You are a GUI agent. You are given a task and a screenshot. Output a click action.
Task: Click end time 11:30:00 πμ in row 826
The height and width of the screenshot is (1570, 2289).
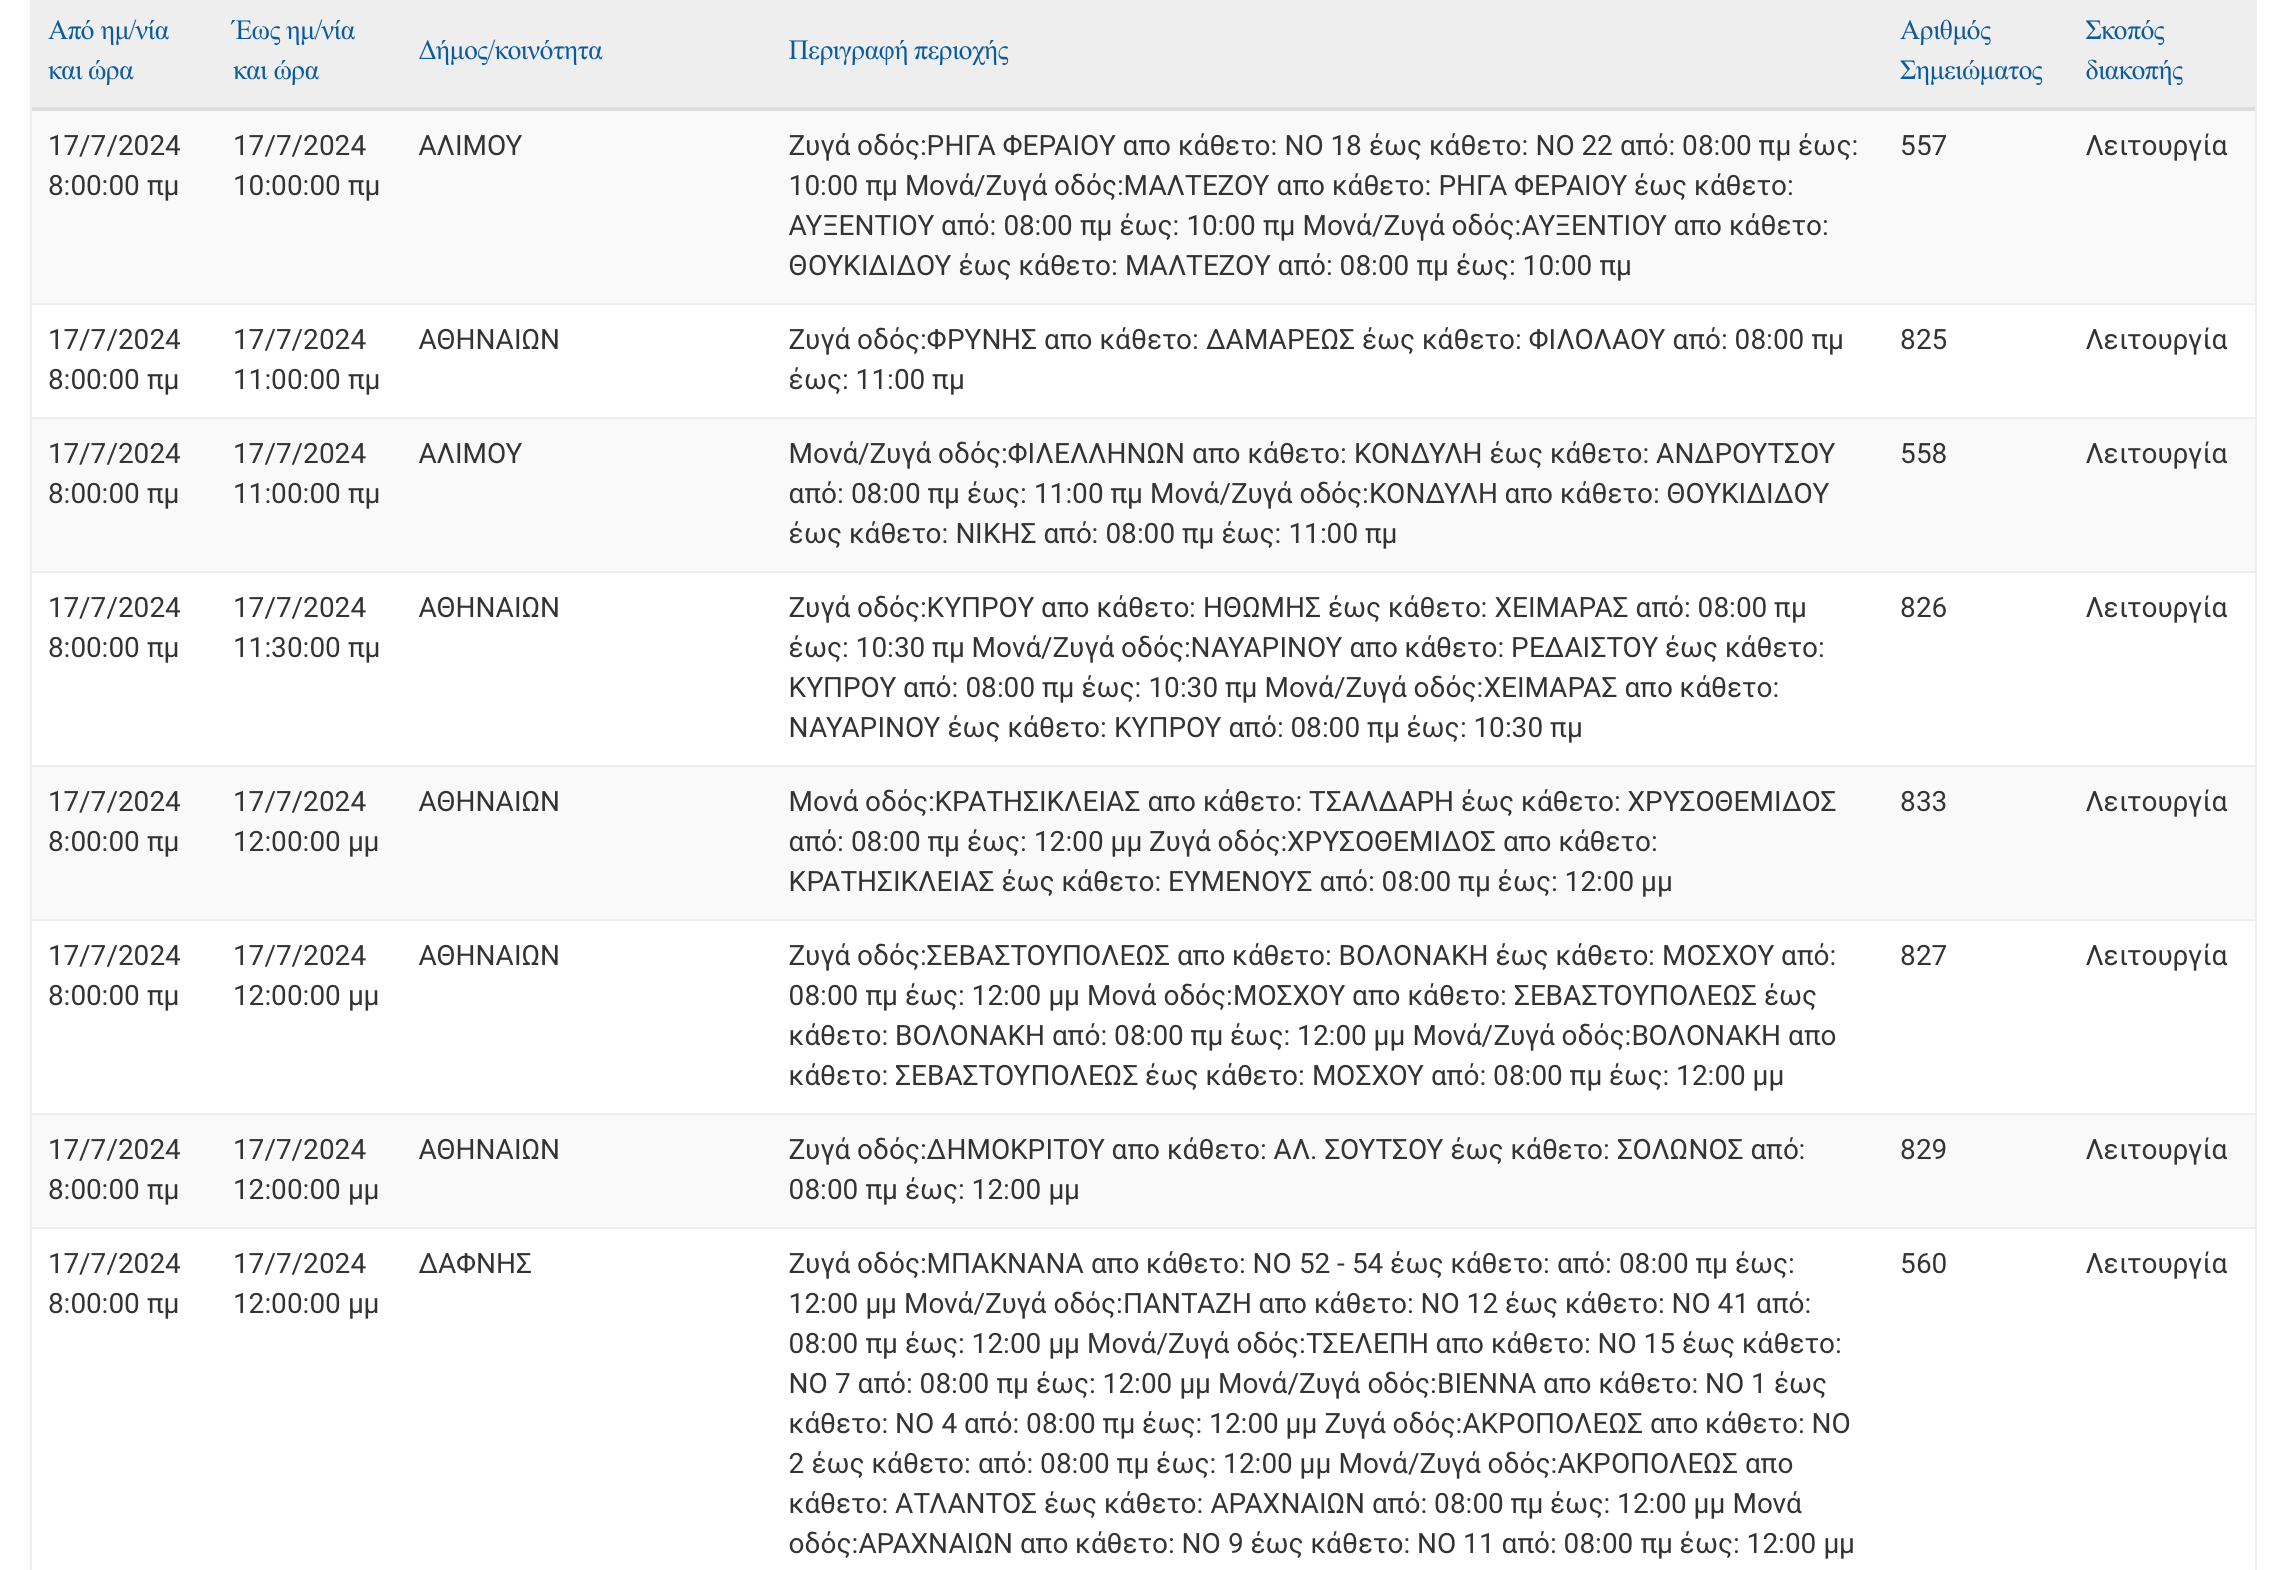point(306,648)
